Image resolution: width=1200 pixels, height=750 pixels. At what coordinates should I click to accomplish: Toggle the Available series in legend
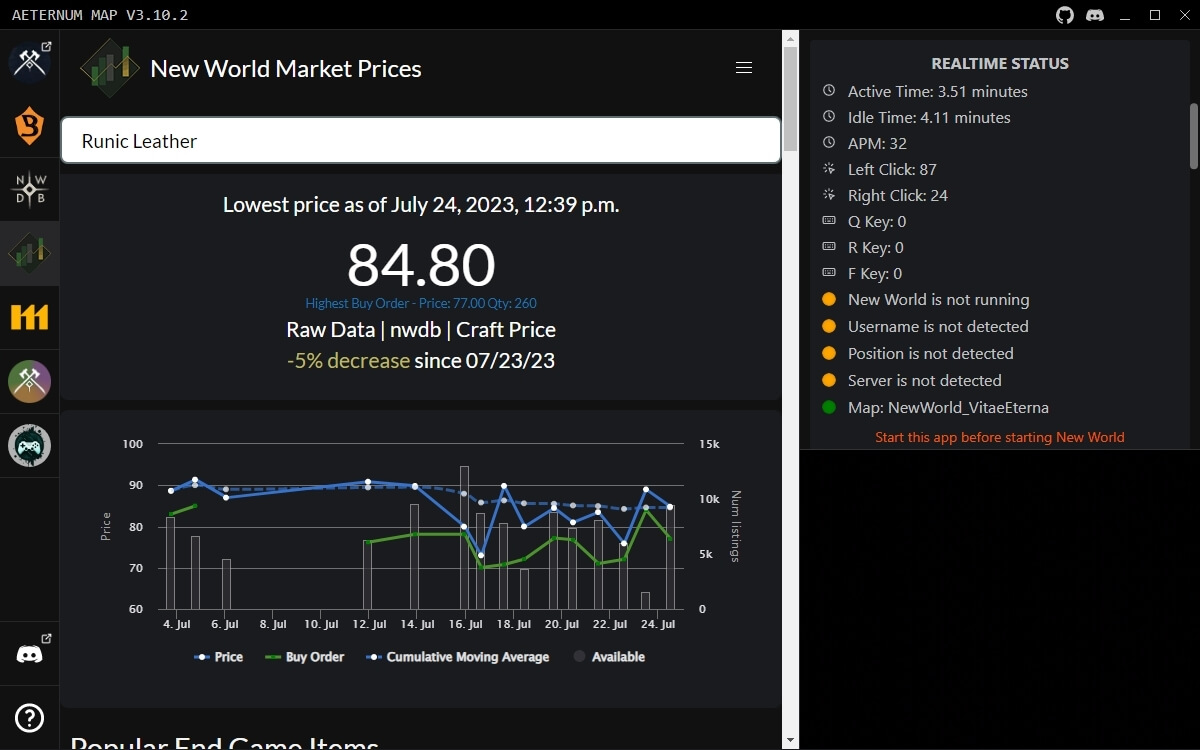pyautogui.click(x=609, y=657)
